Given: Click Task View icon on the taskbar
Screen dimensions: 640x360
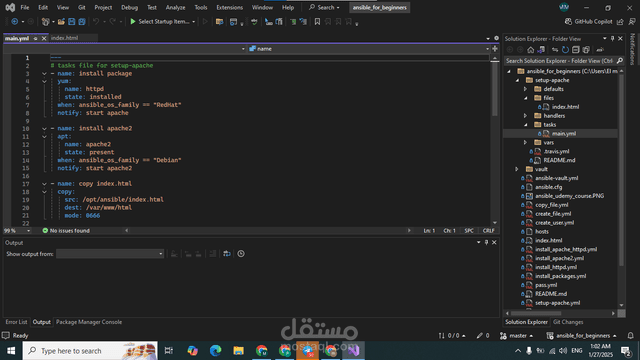Looking at the screenshot, I should pyautogui.click(x=169, y=351).
